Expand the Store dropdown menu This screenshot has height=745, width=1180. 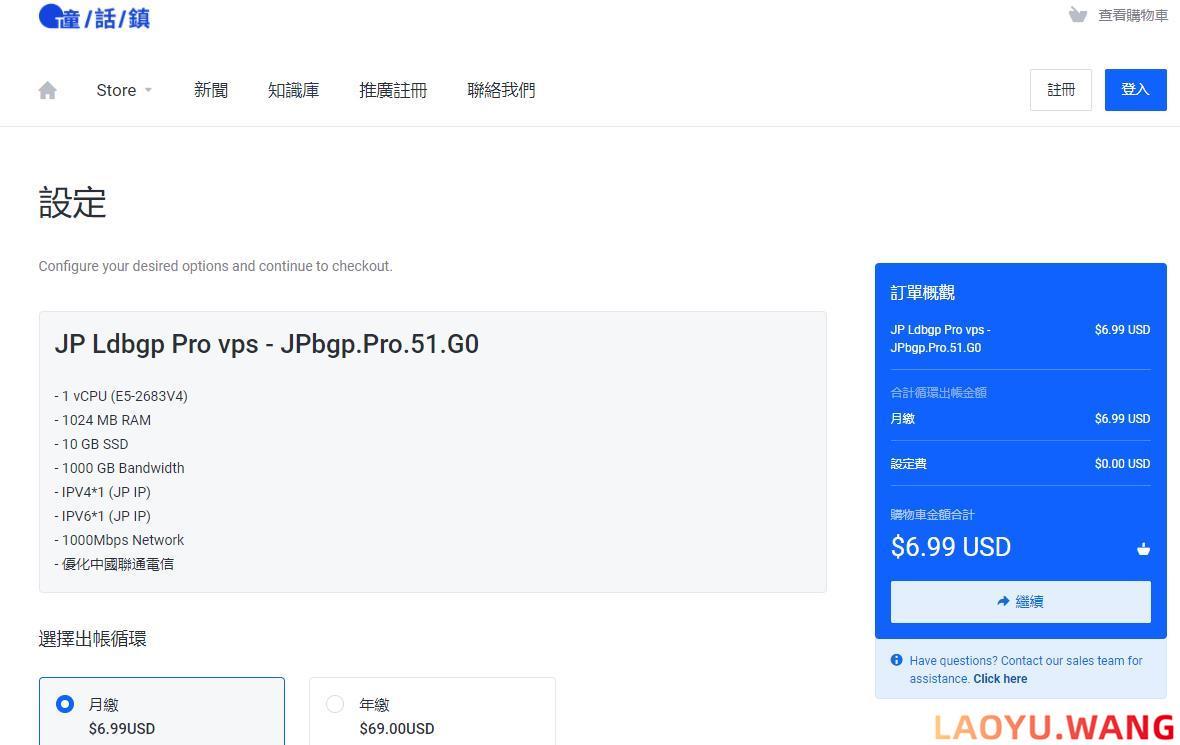coord(124,90)
